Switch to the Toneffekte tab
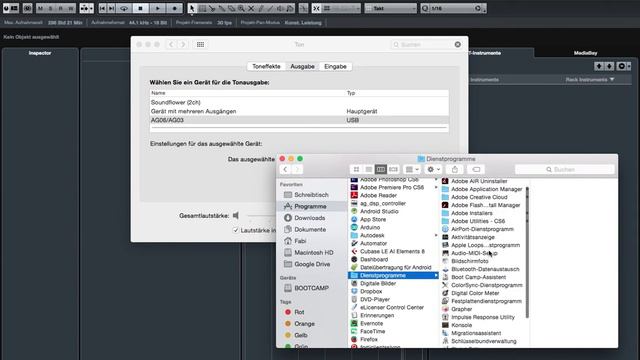Screen dimensions: 640x360 click(x=266, y=67)
